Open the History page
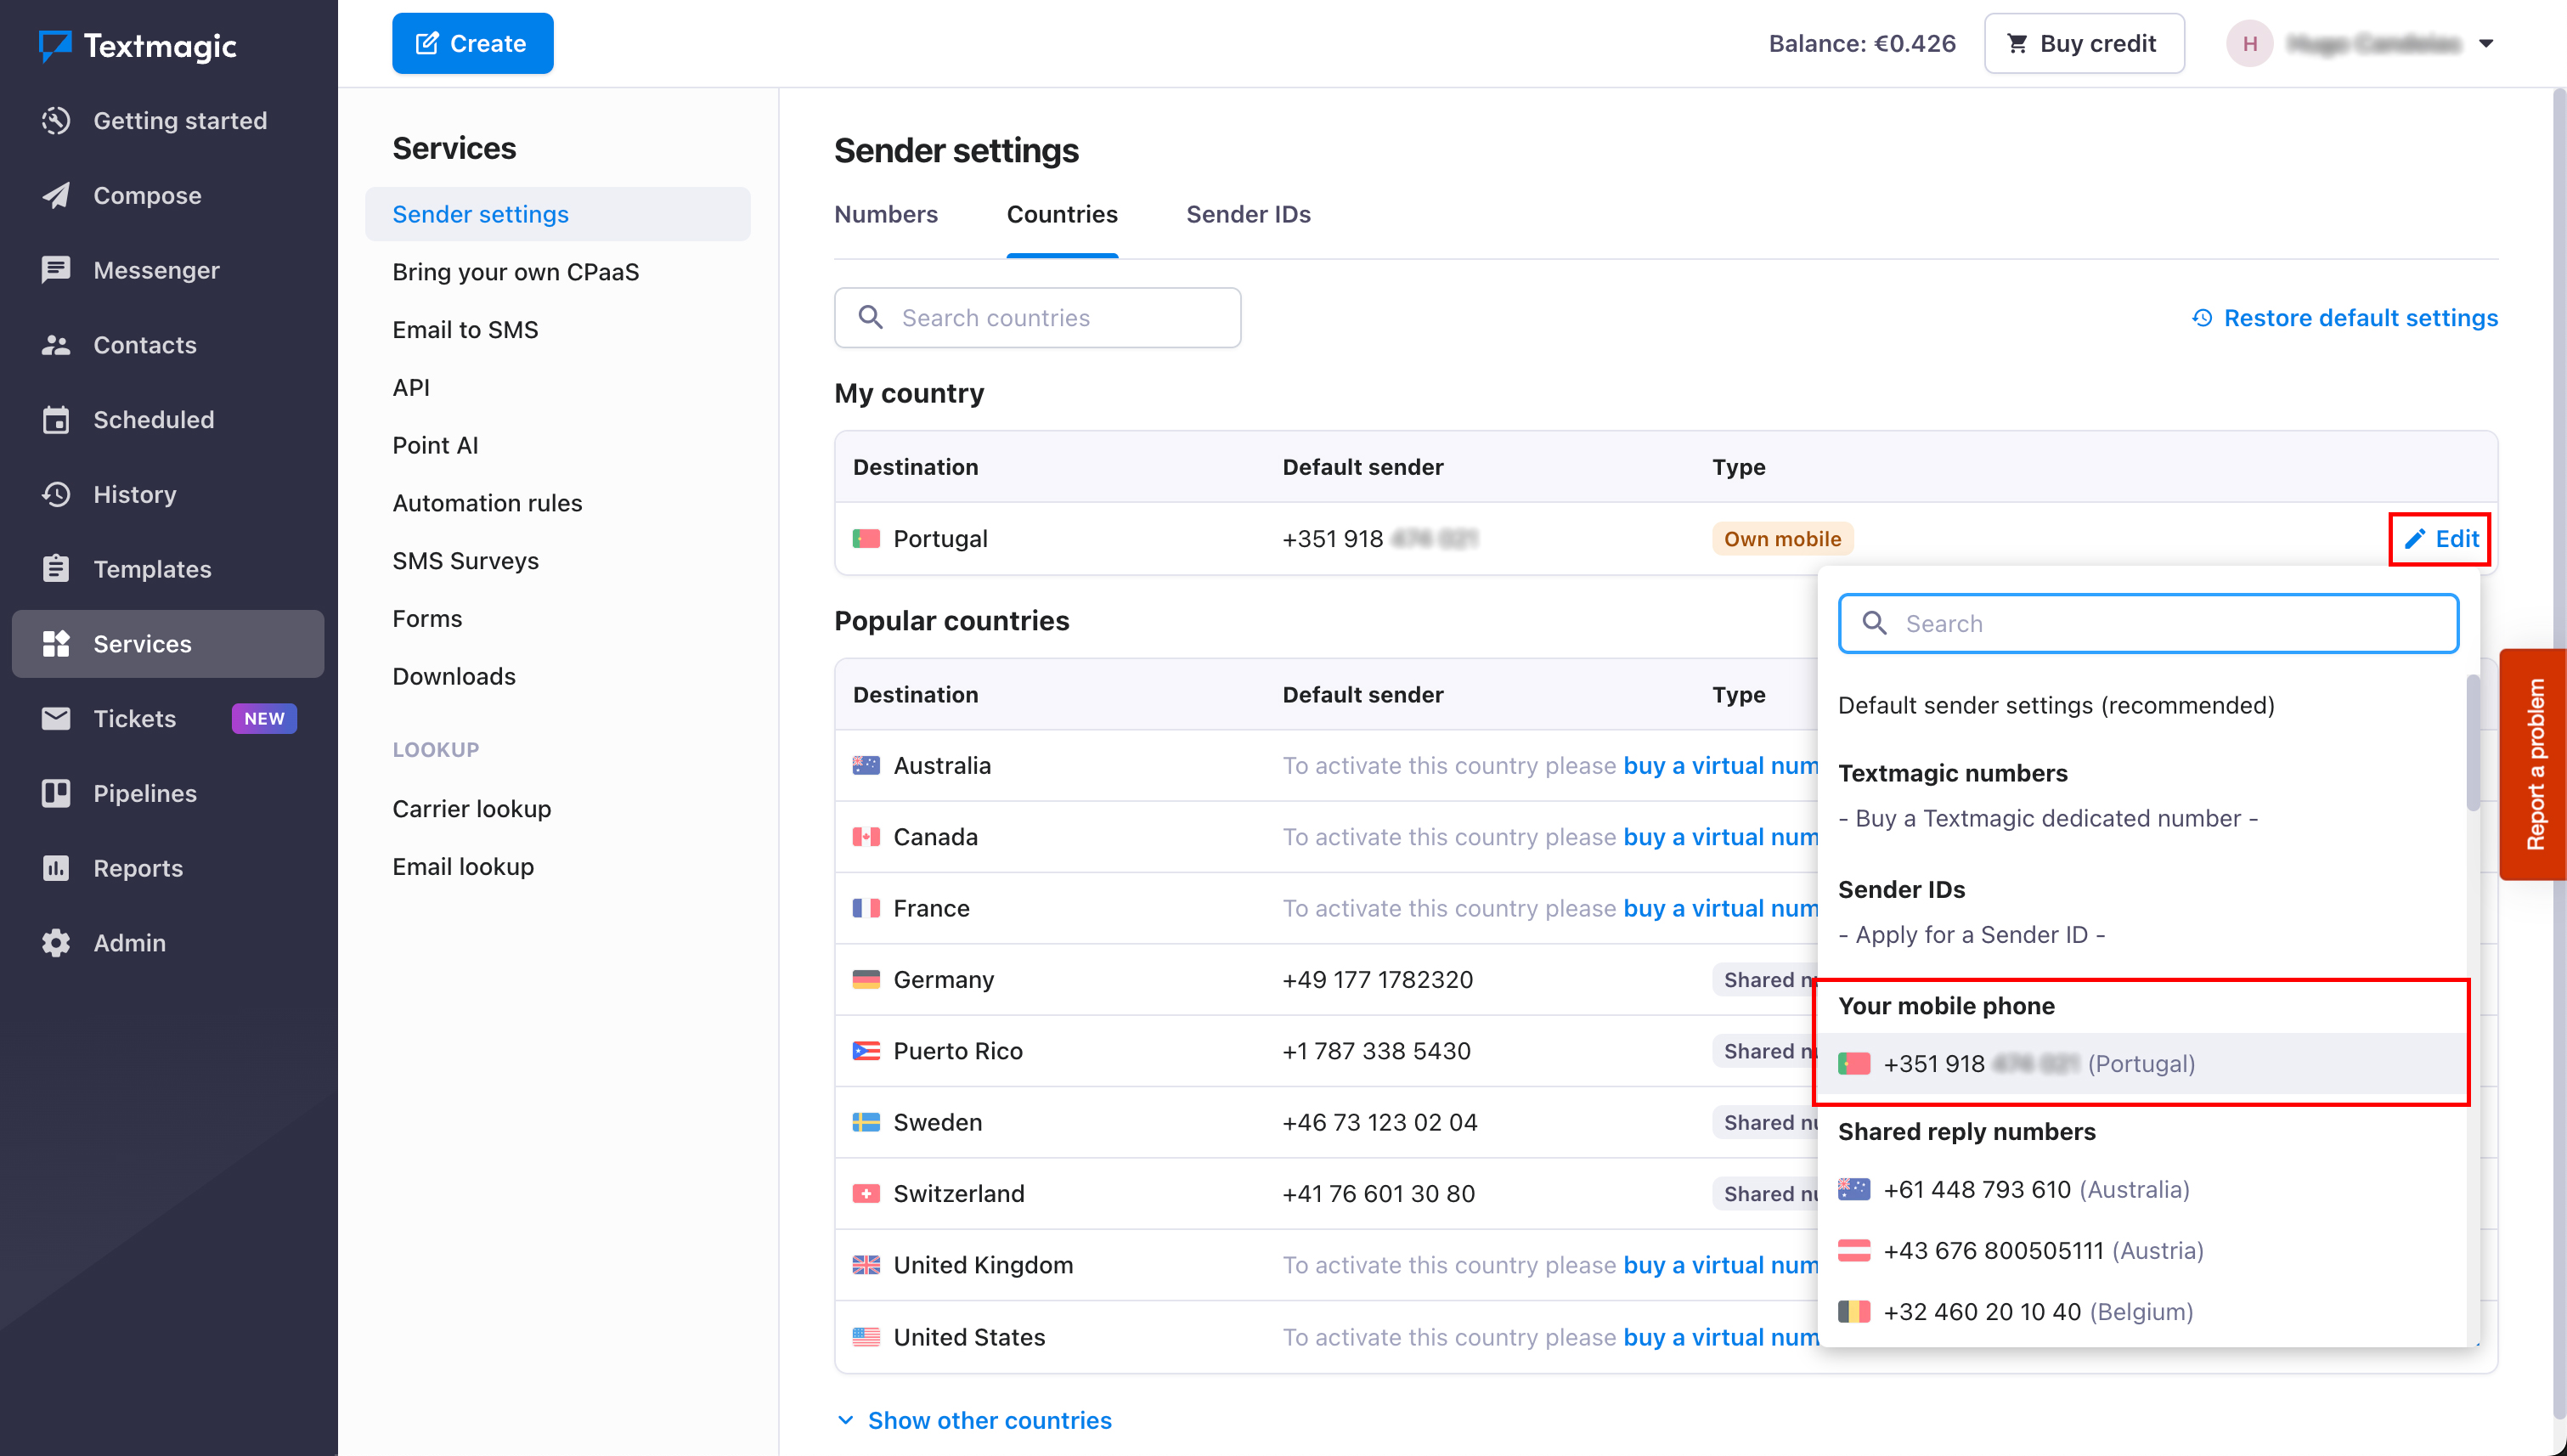This screenshot has height=1456, width=2567. [x=168, y=494]
